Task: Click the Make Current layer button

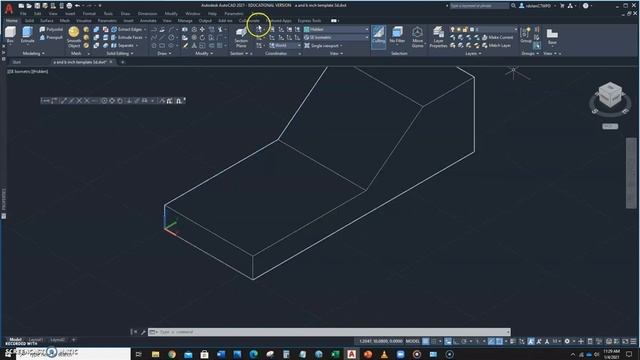Action: [x=498, y=37]
